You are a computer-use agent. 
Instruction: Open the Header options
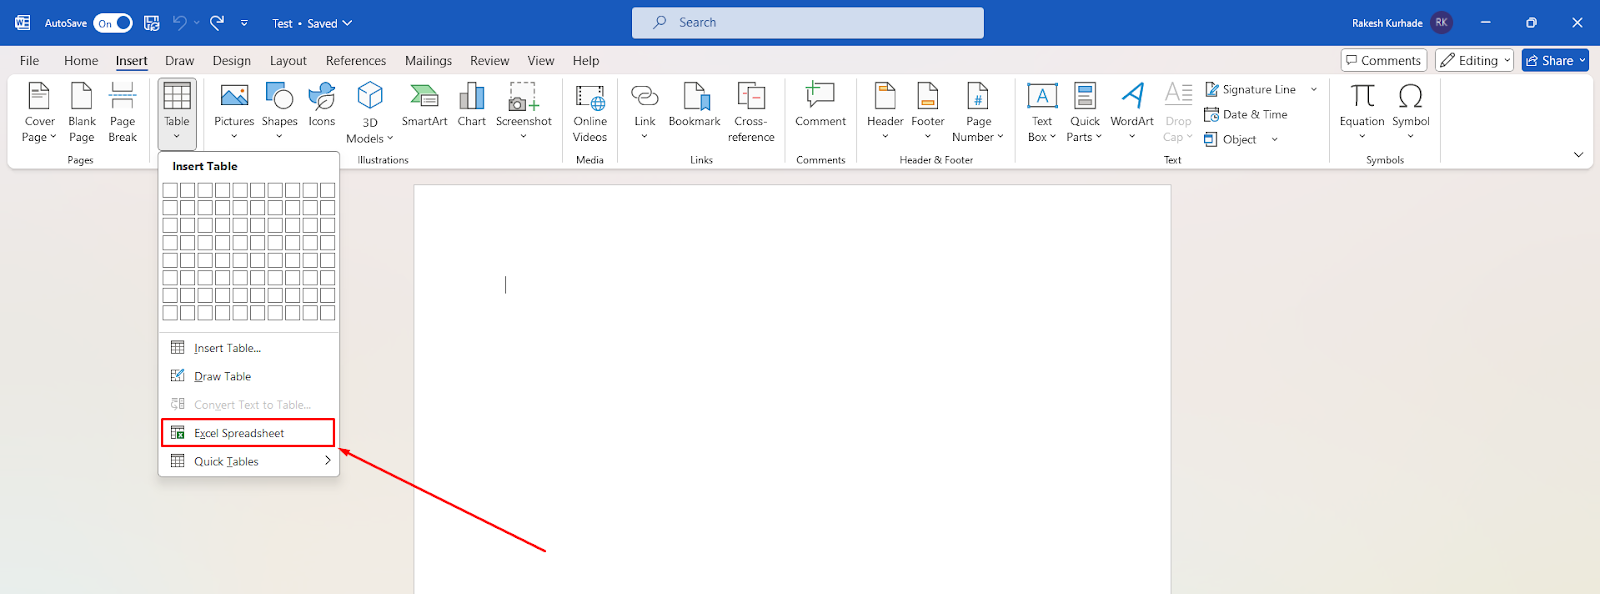coord(885,112)
